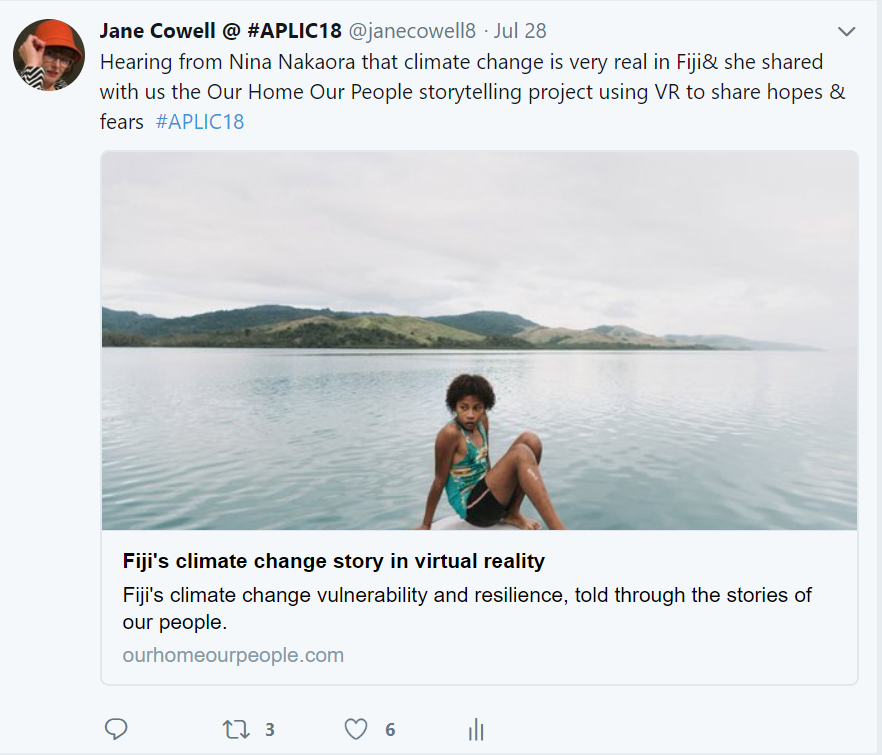
Task: View tweet activity bar chart icon
Action: pyautogui.click(x=476, y=729)
